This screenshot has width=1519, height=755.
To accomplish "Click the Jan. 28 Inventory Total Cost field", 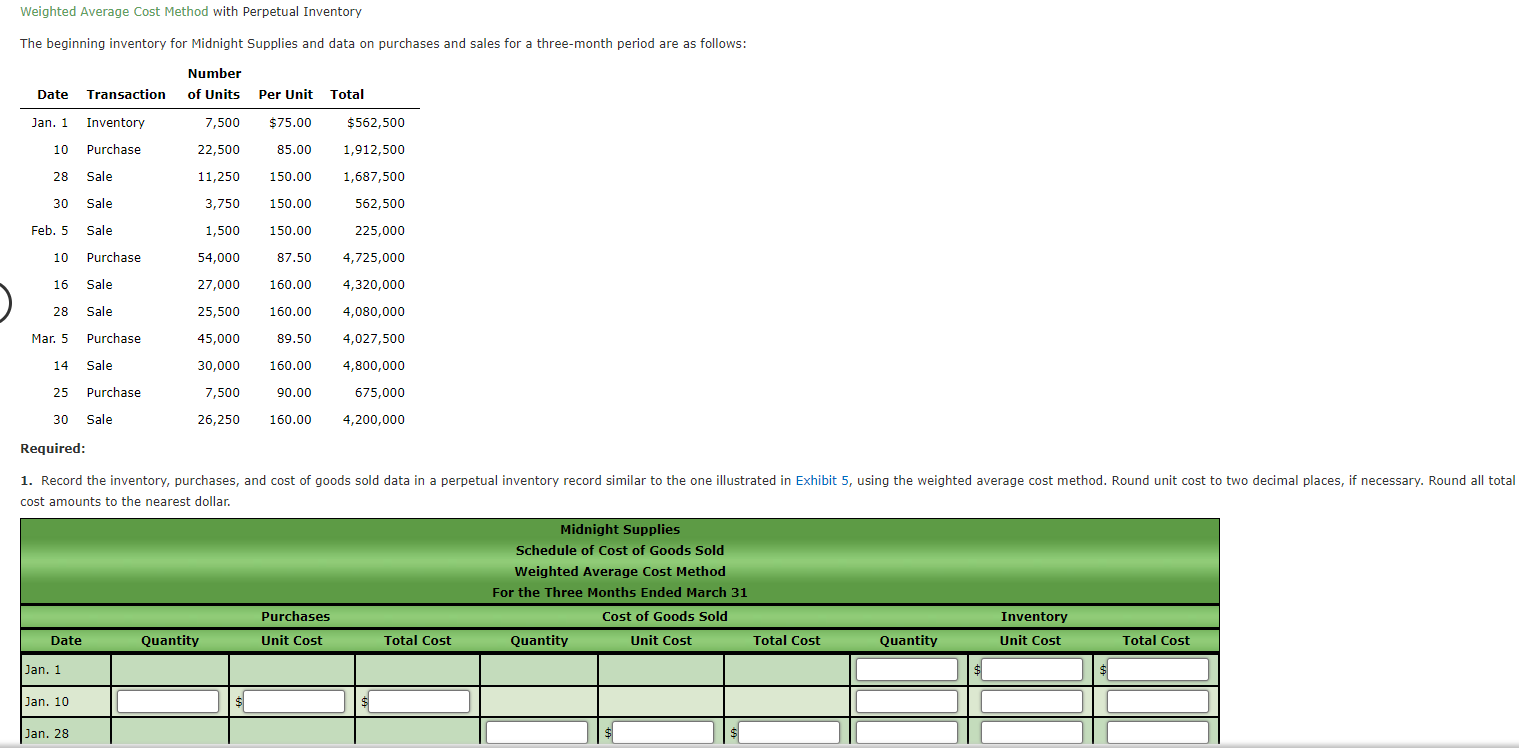I will [x=1159, y=732].
